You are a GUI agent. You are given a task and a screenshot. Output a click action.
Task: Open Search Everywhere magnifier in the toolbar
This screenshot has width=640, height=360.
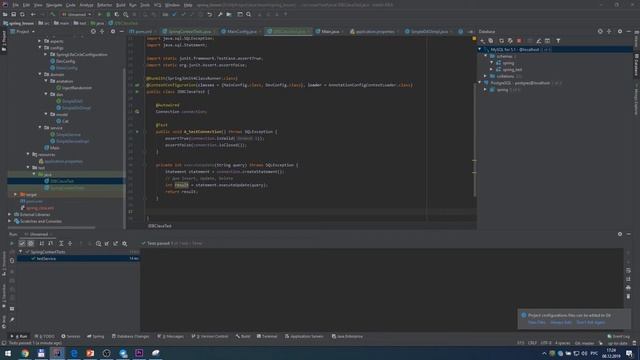[x=248, y=14]
